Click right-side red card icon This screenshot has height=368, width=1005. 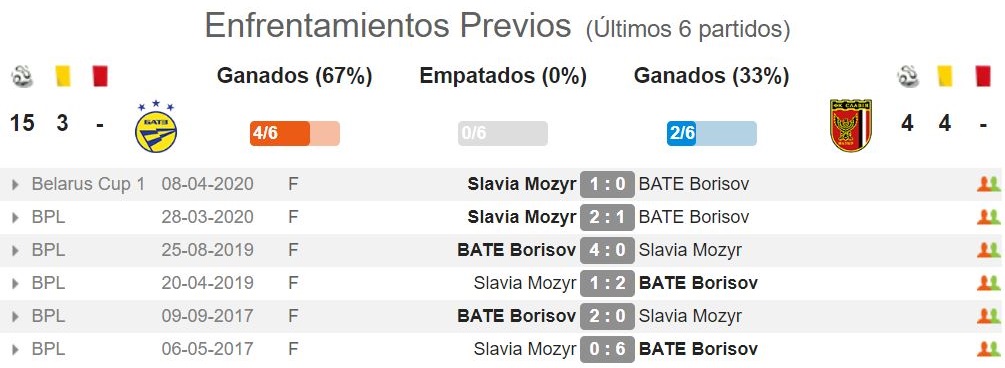click(983, 76)
